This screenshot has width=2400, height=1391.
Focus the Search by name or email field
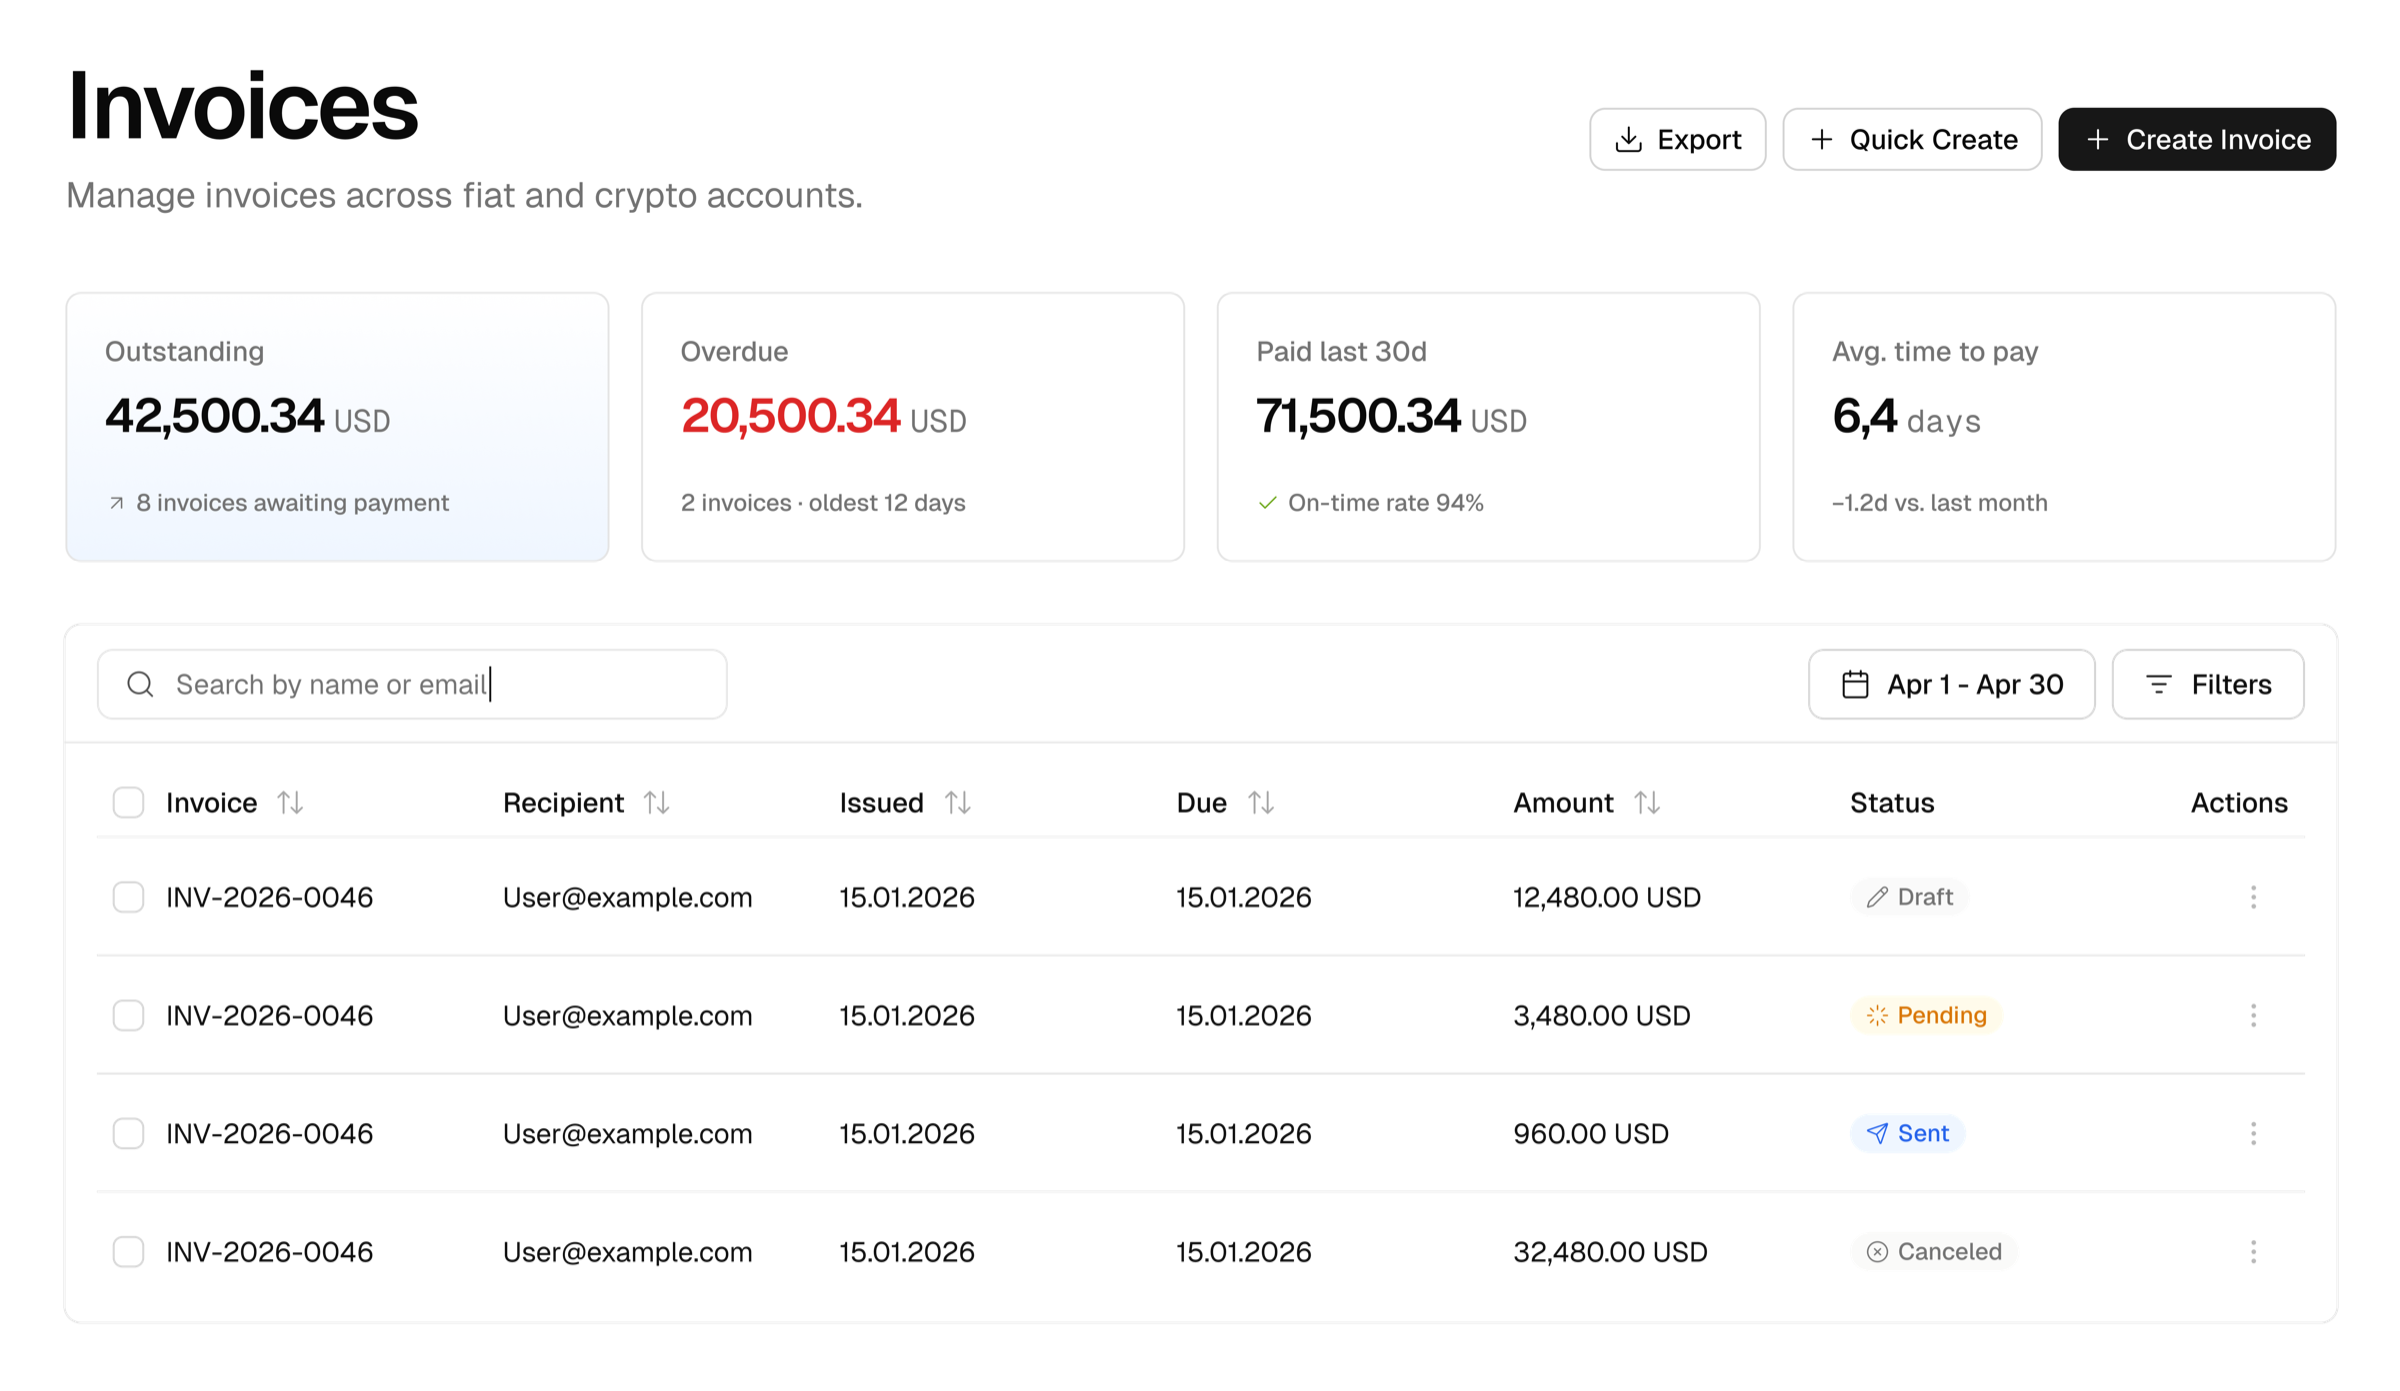pyautogui.click(x=412, y=684)
